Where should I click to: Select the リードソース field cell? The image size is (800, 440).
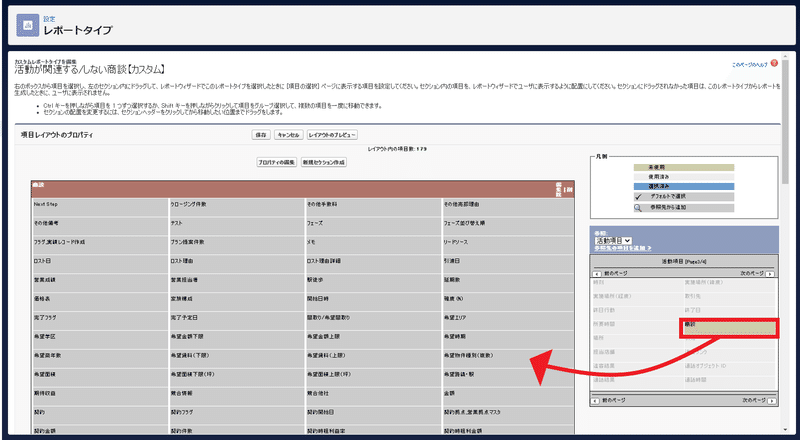point(508,245)
